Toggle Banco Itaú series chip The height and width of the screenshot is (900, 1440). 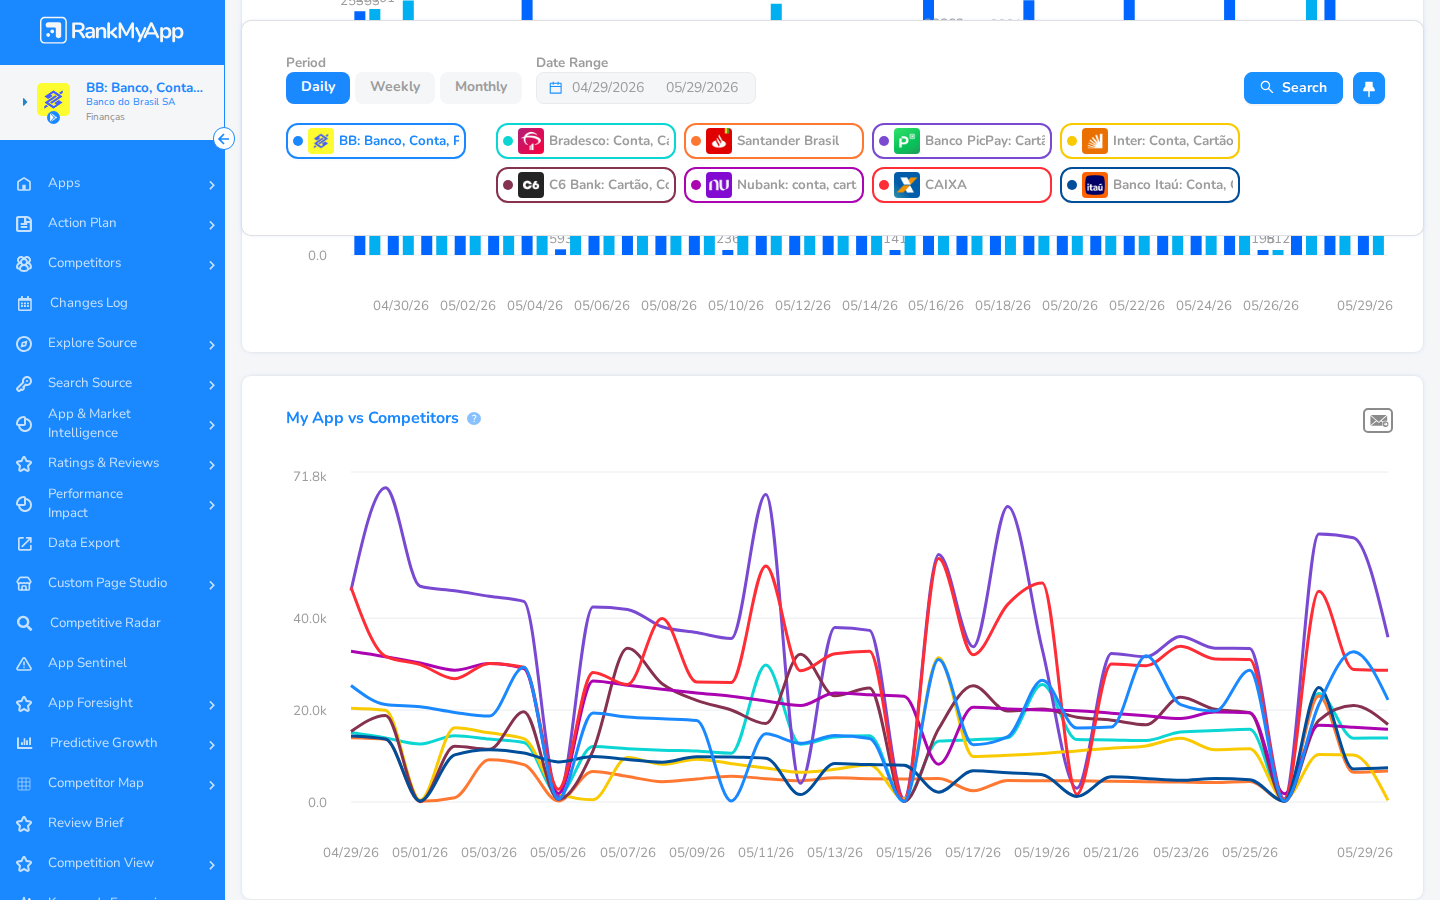[x=1150, y=185]
